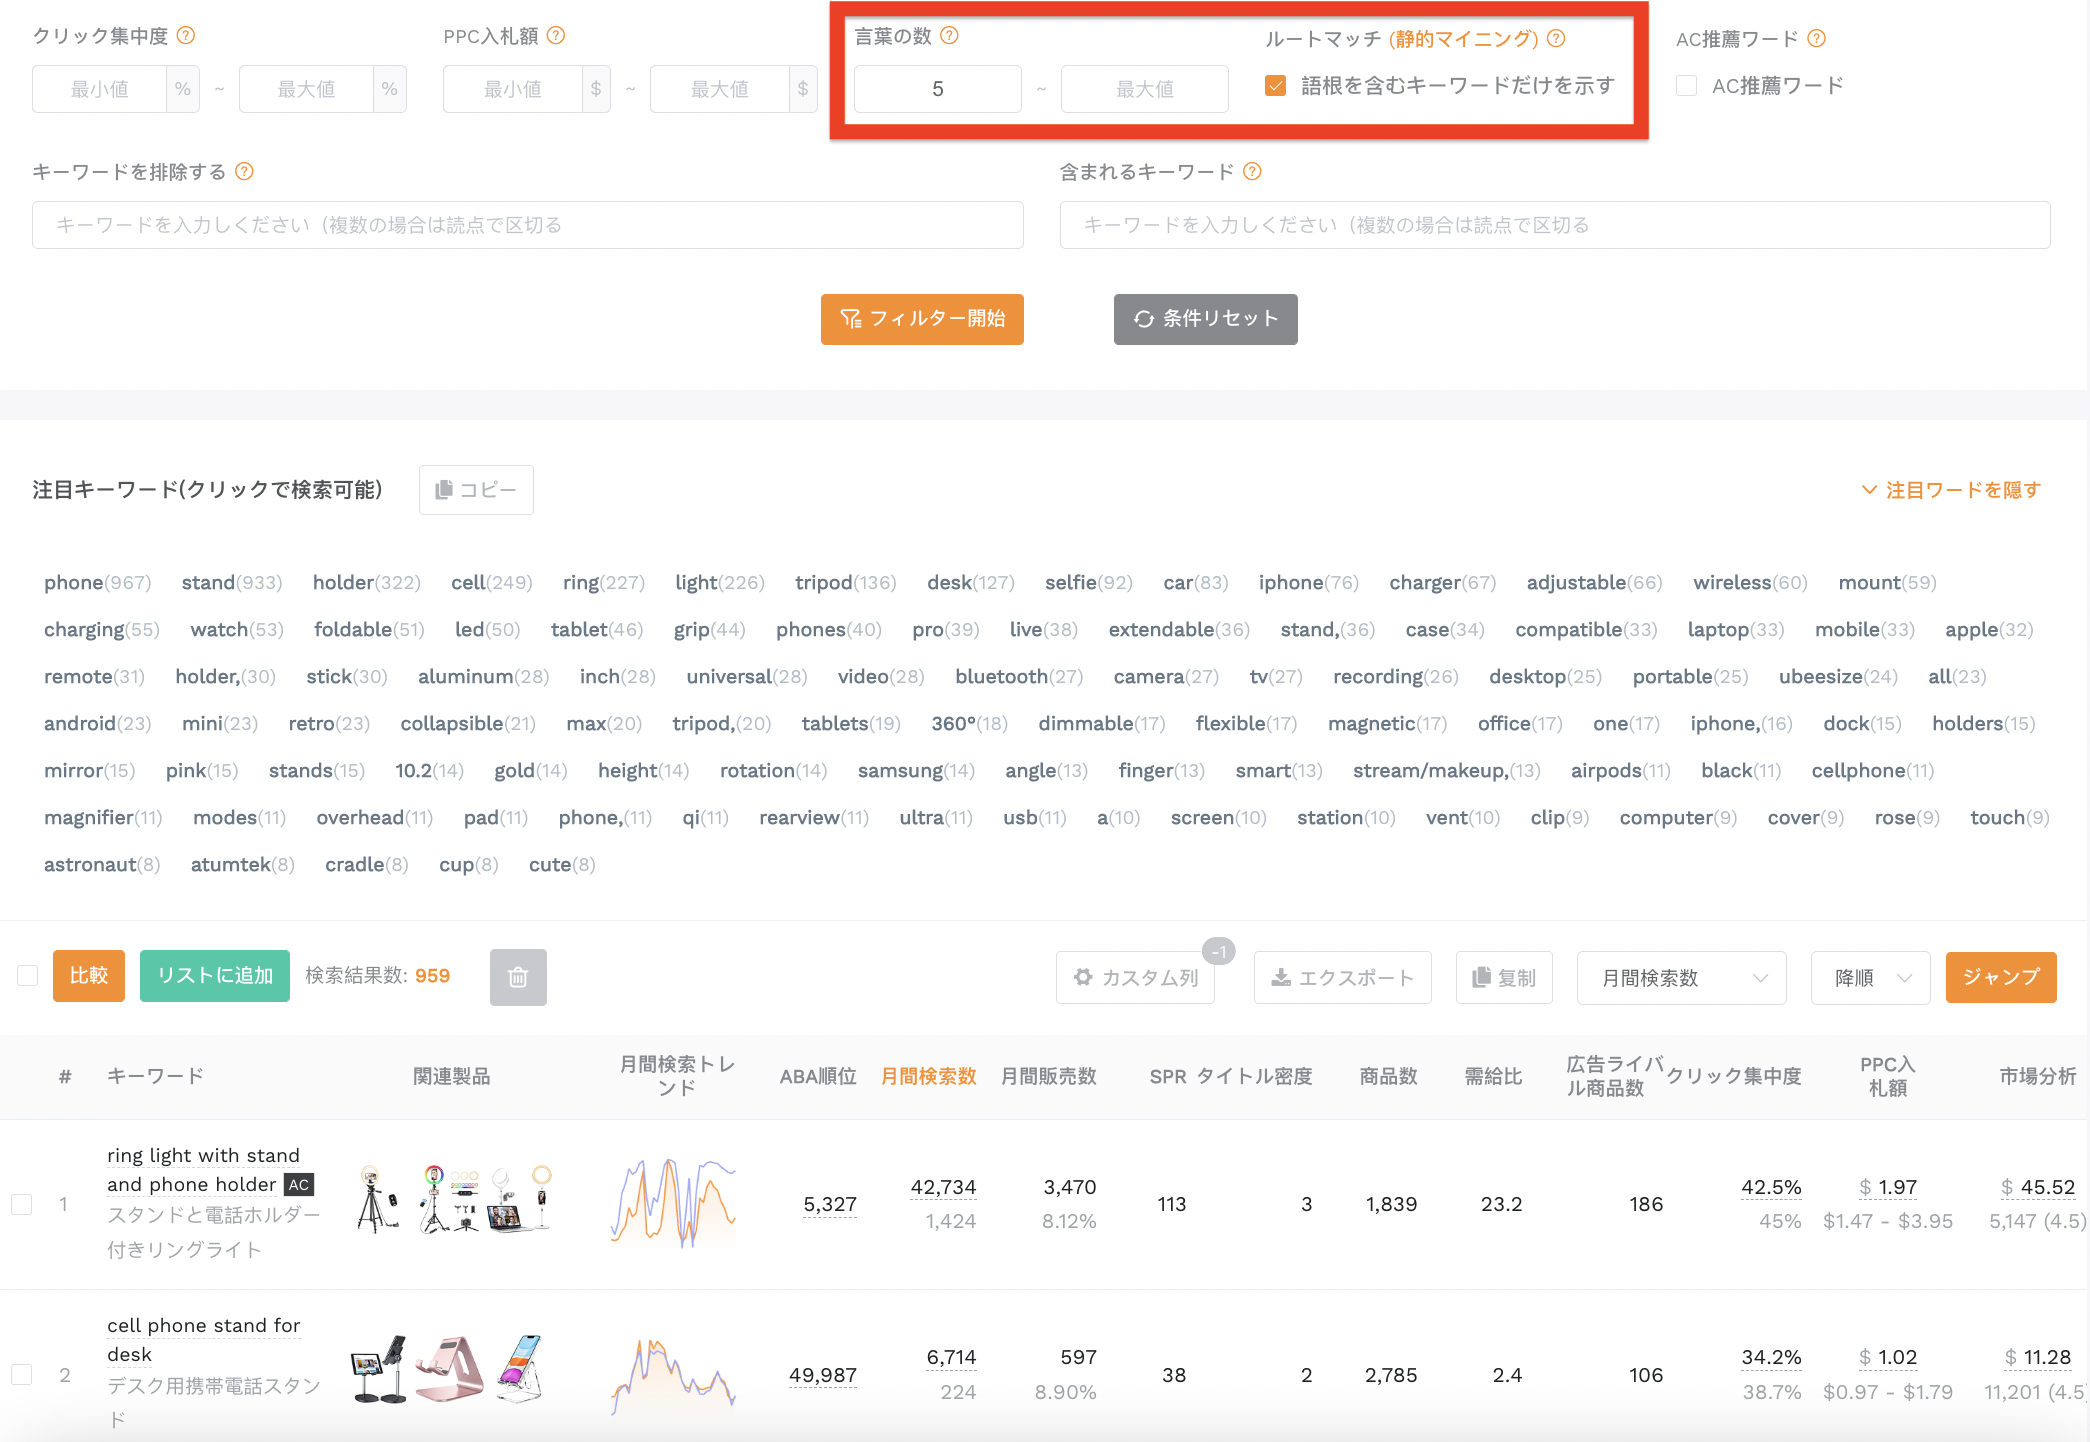Click product thumbnails for cell phone stand for desk

pyautogui.click(x=447, y=1370)
